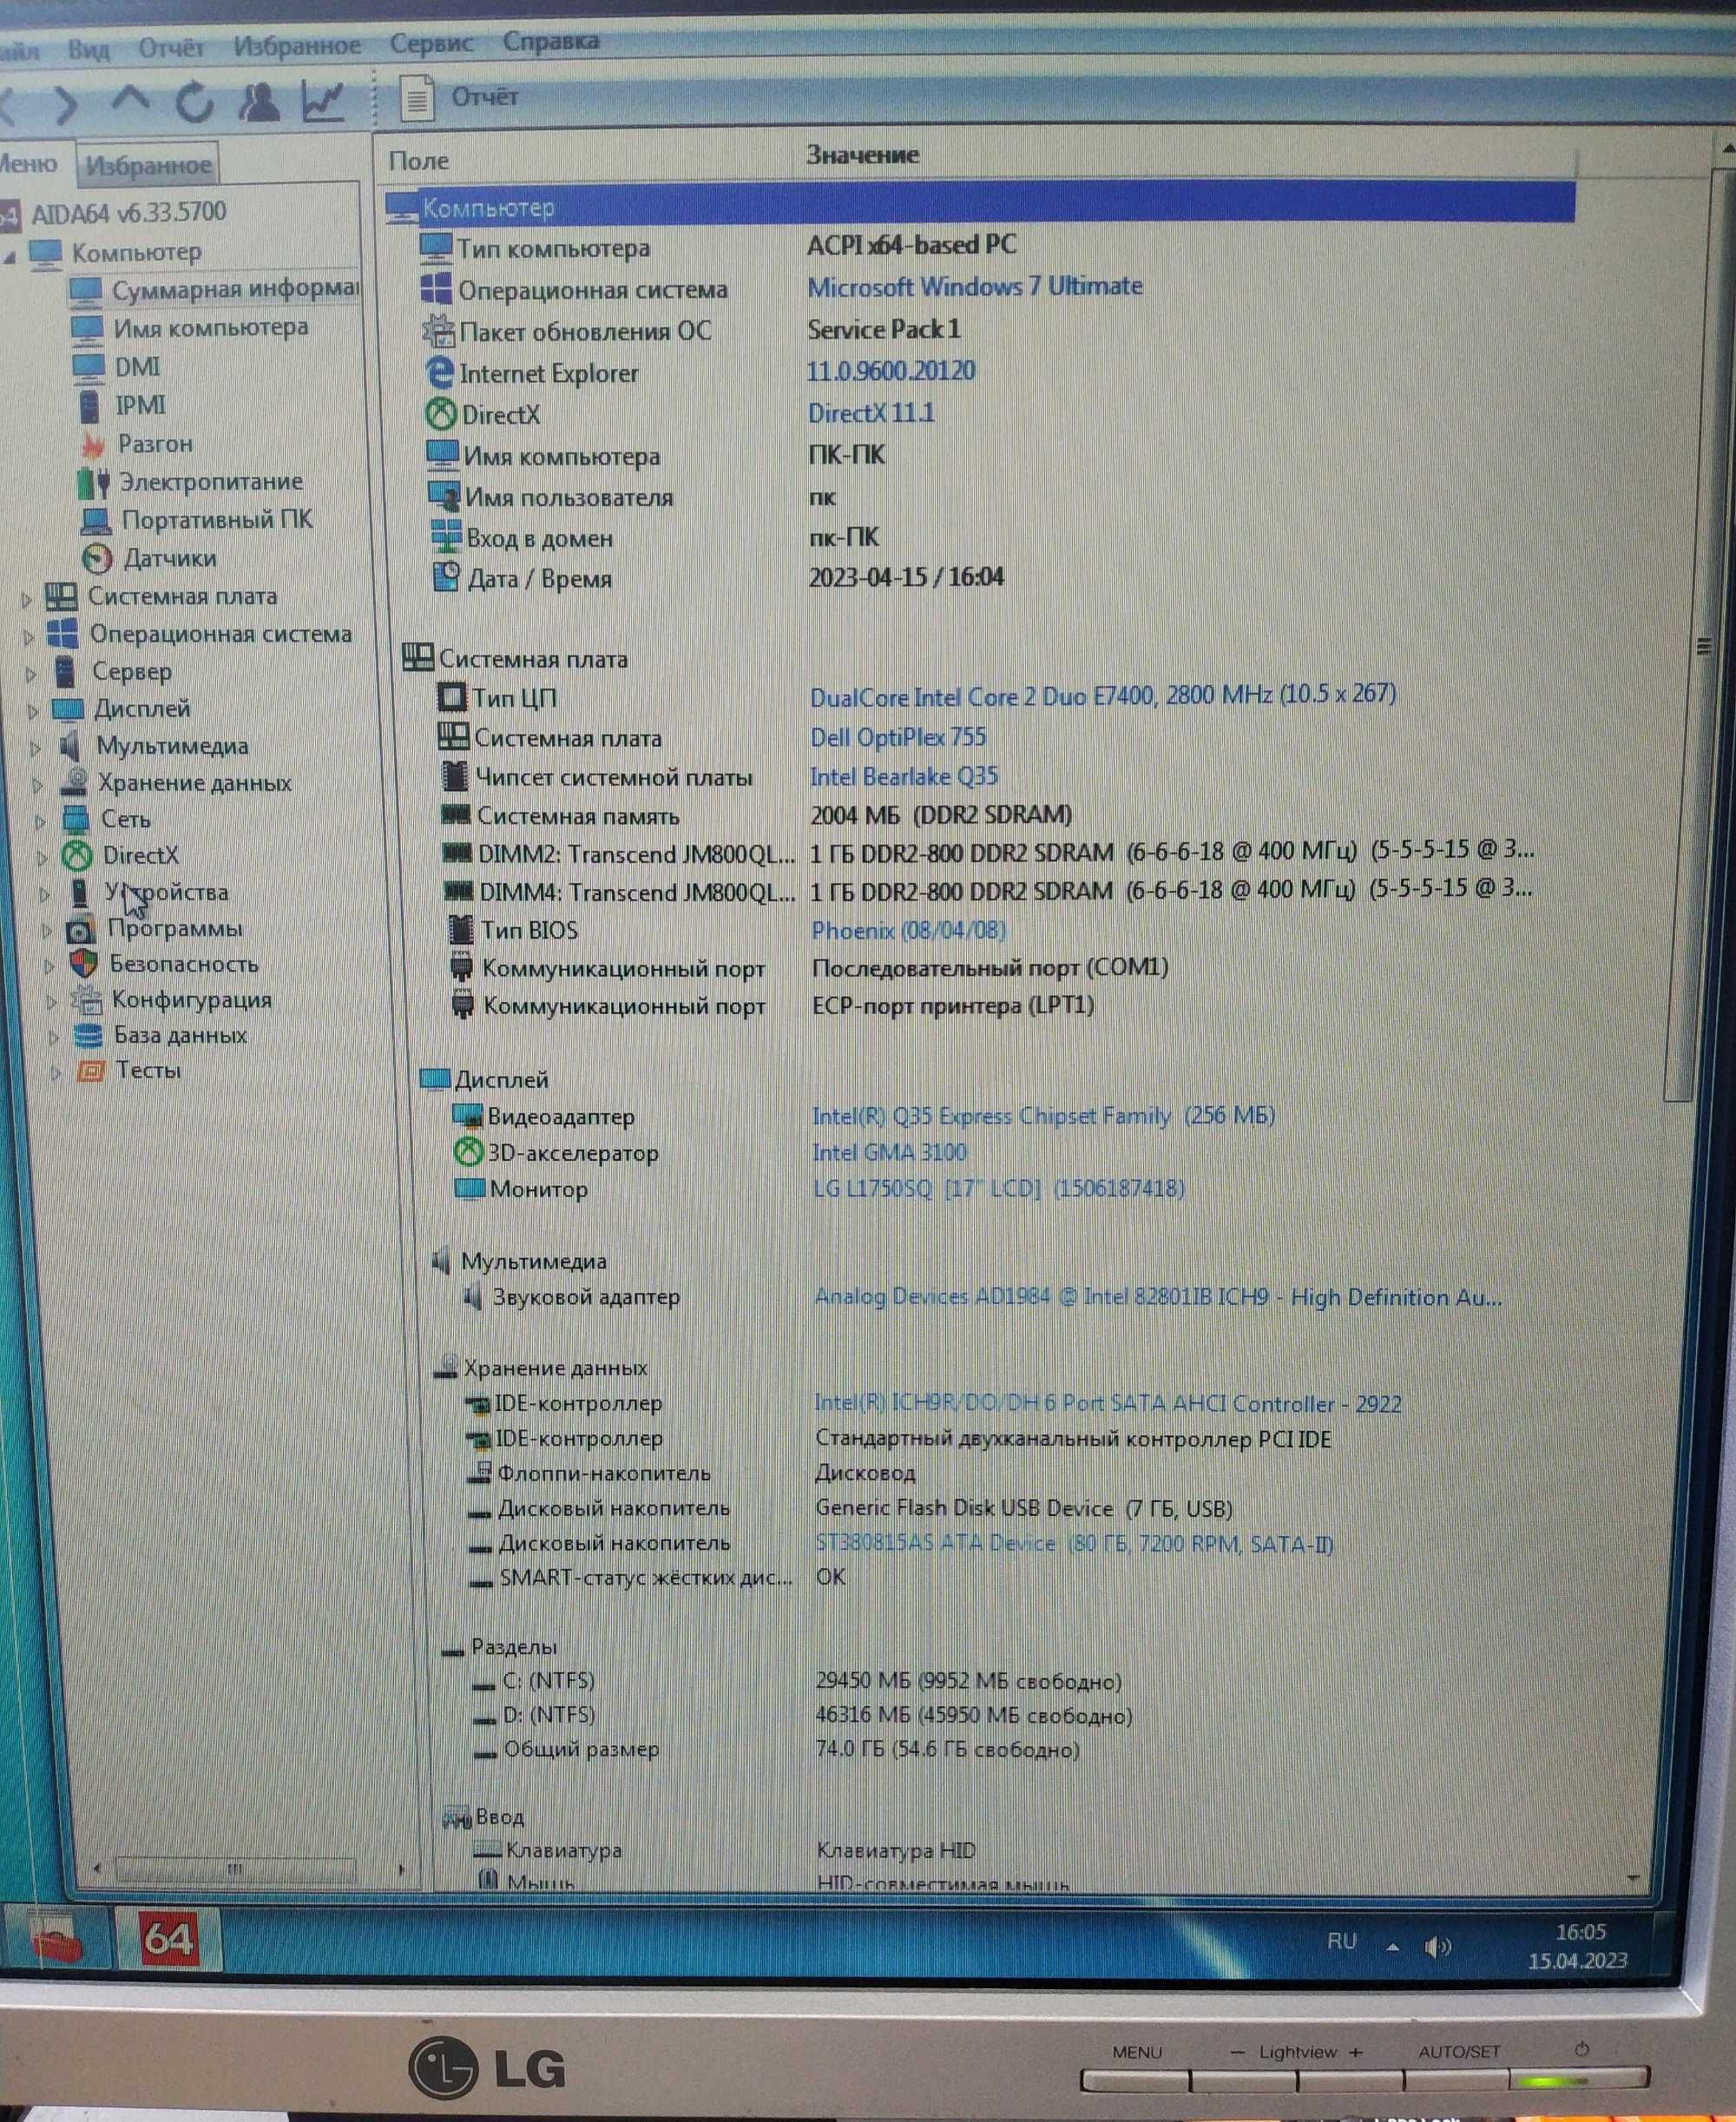Click the Конфигурация tree icon

(x=87, y=1000)
